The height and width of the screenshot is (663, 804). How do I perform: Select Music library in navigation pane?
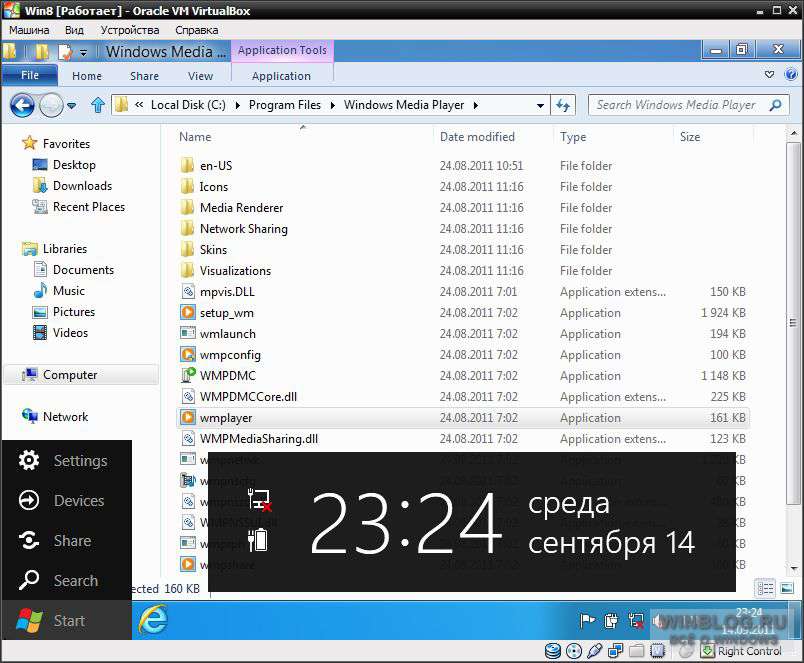(69, 291)
